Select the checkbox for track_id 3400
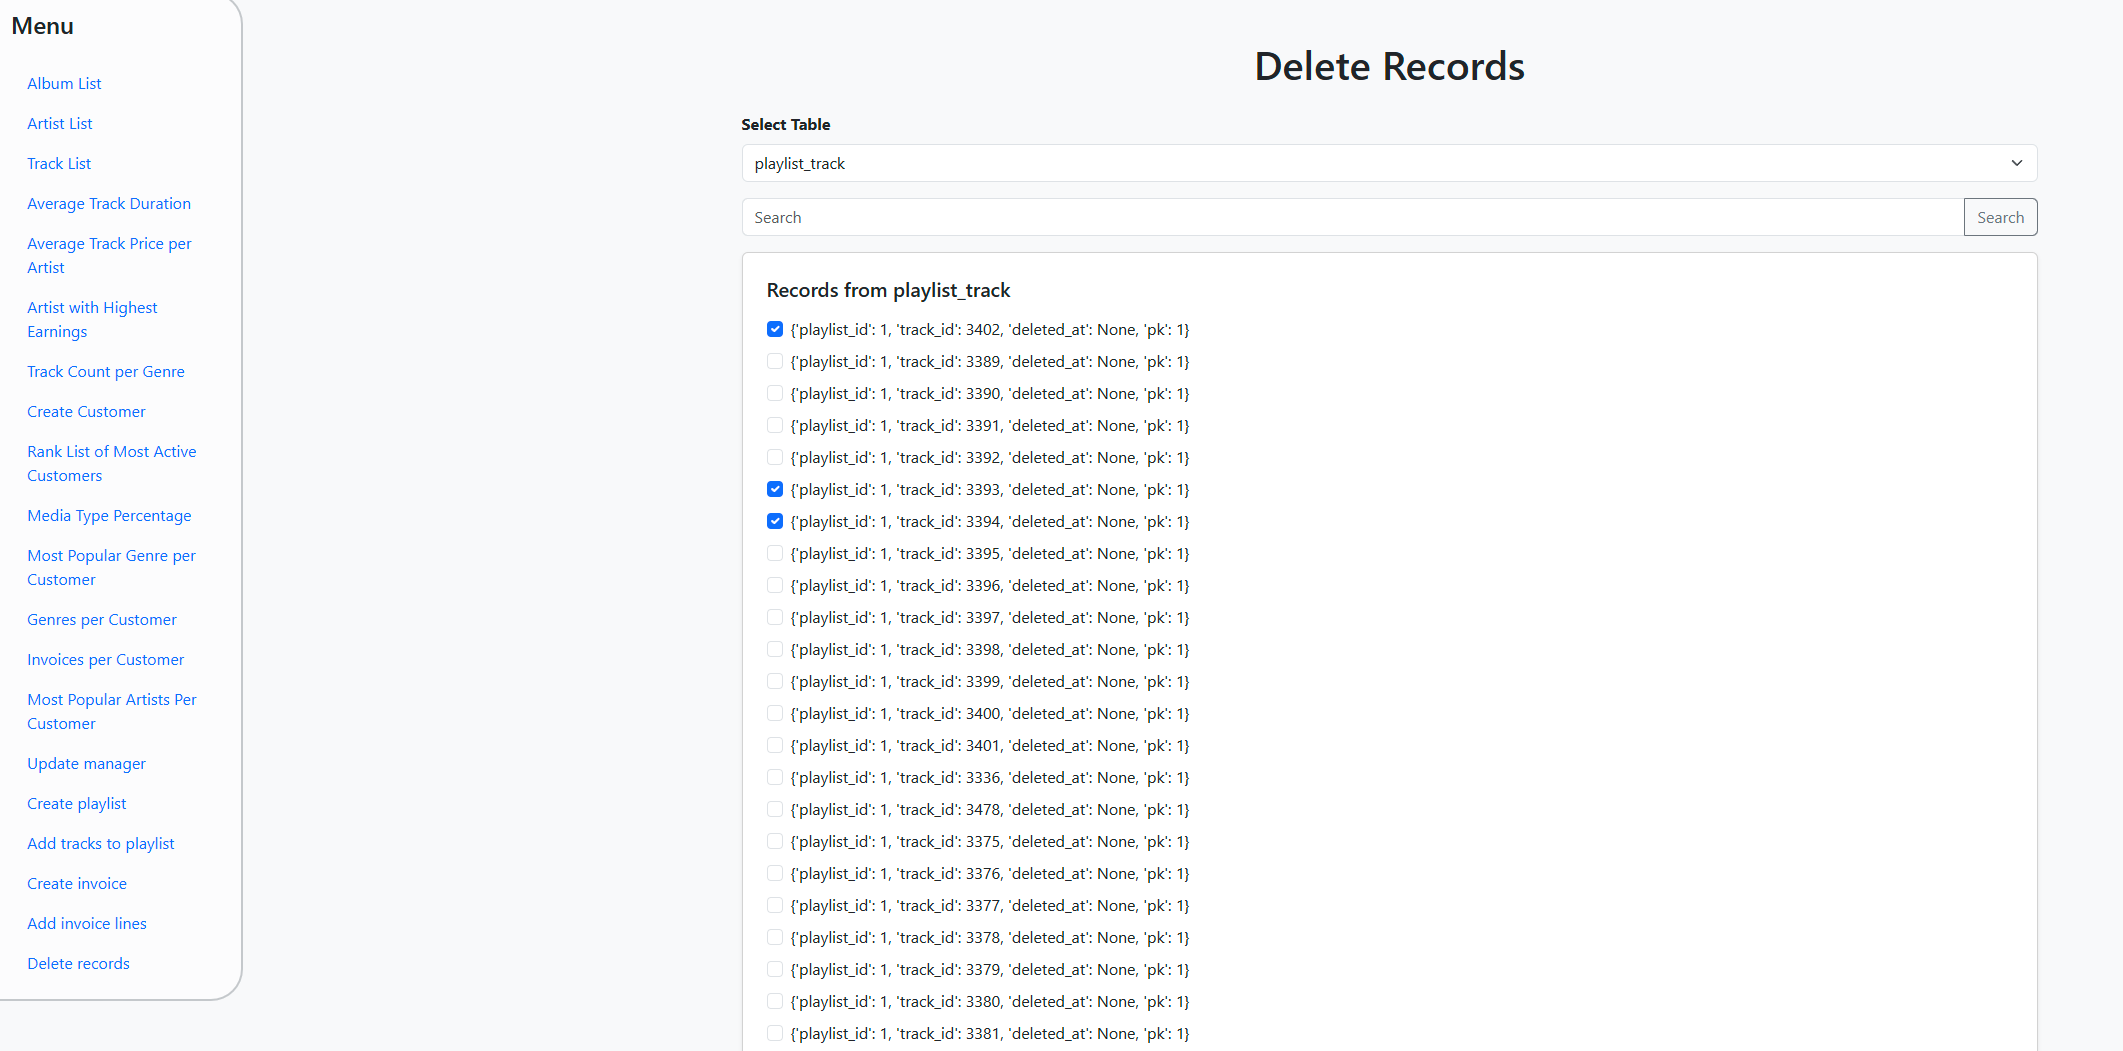 (x=775, y=713)
